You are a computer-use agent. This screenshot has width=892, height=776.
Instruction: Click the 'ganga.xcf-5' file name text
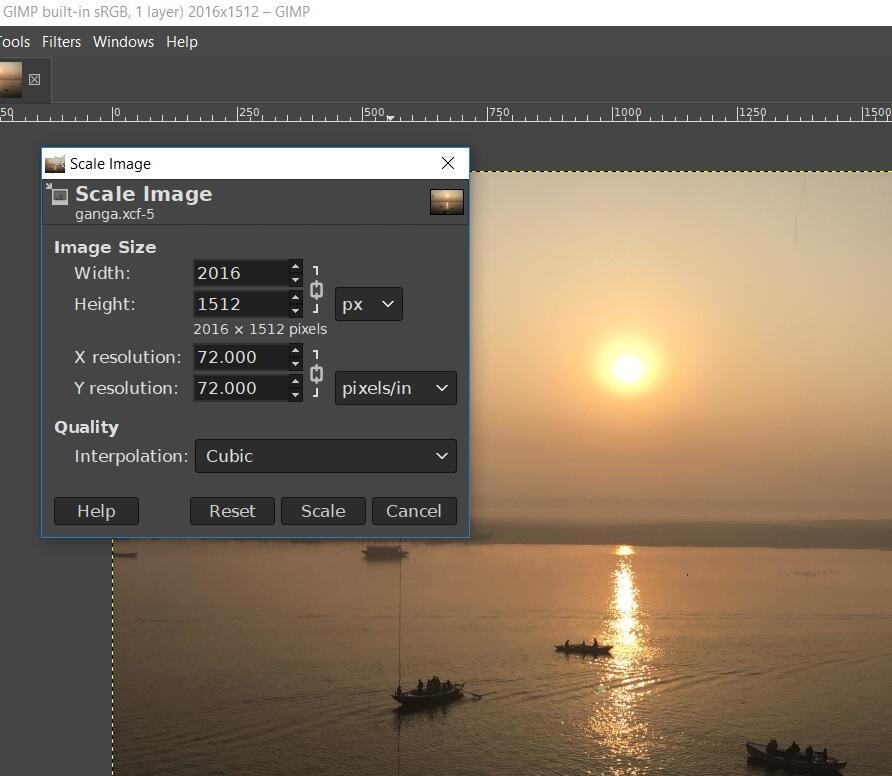pos(114,214)
